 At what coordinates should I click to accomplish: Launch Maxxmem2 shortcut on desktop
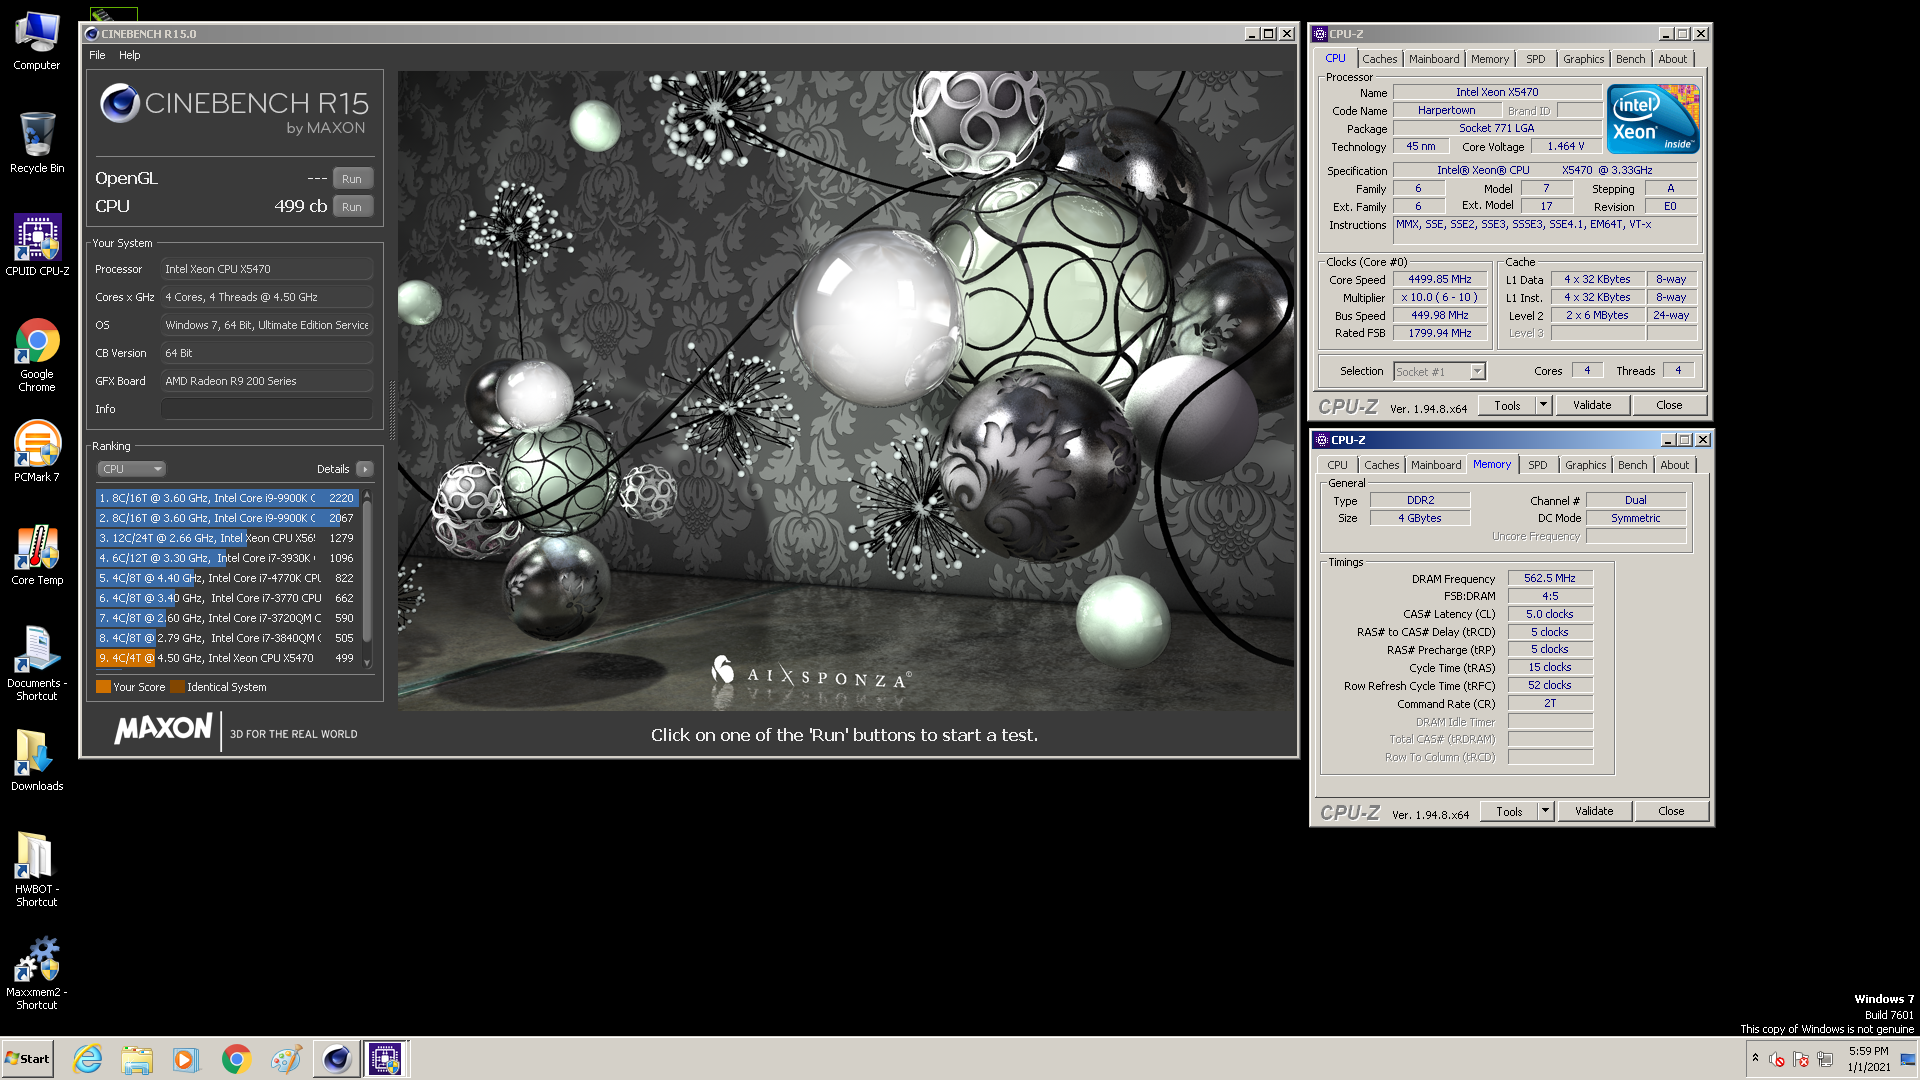coord(37,973)
